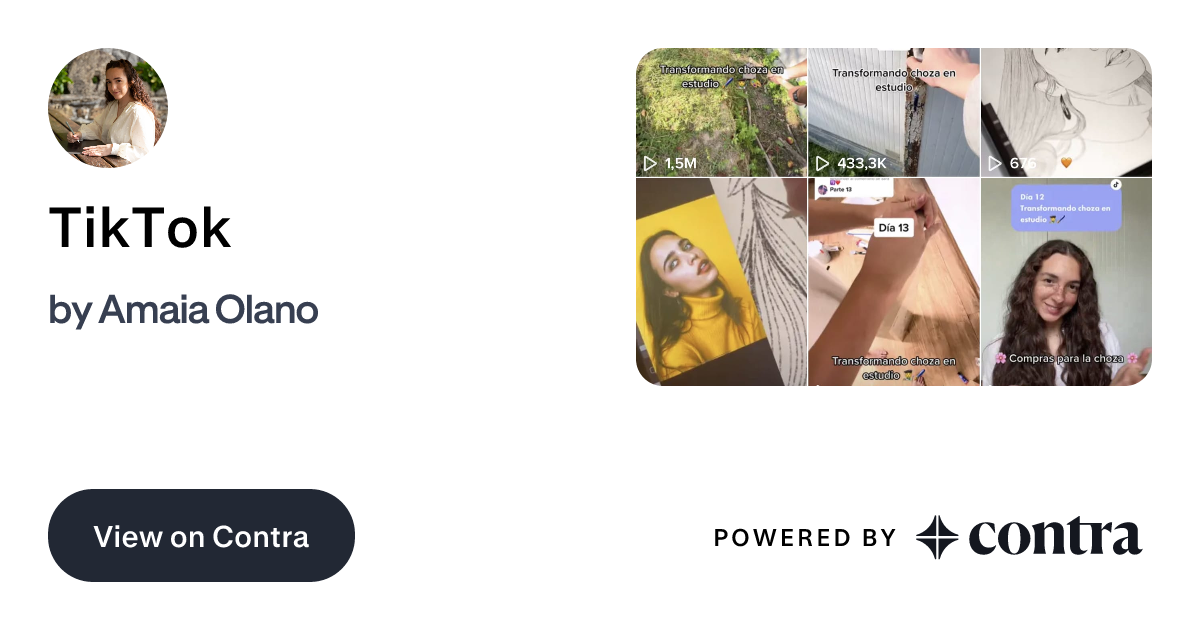Open Amaia Olano's round profile photo

[108, 108]
